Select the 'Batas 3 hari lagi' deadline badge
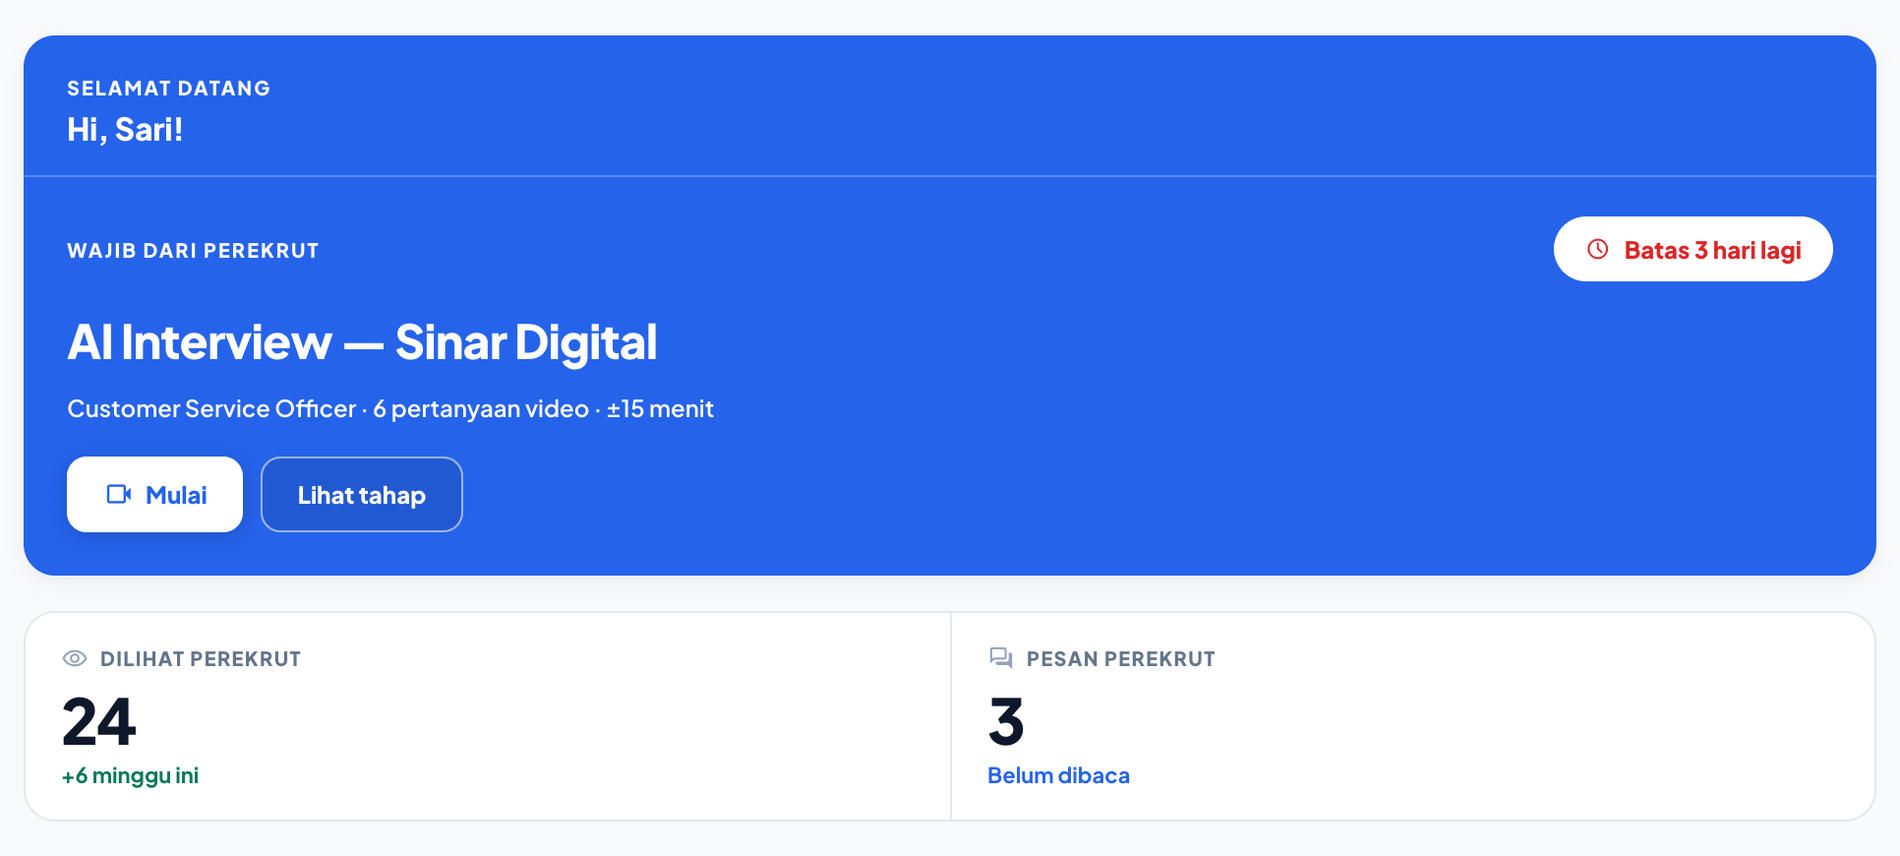 tap(1693, 249)
